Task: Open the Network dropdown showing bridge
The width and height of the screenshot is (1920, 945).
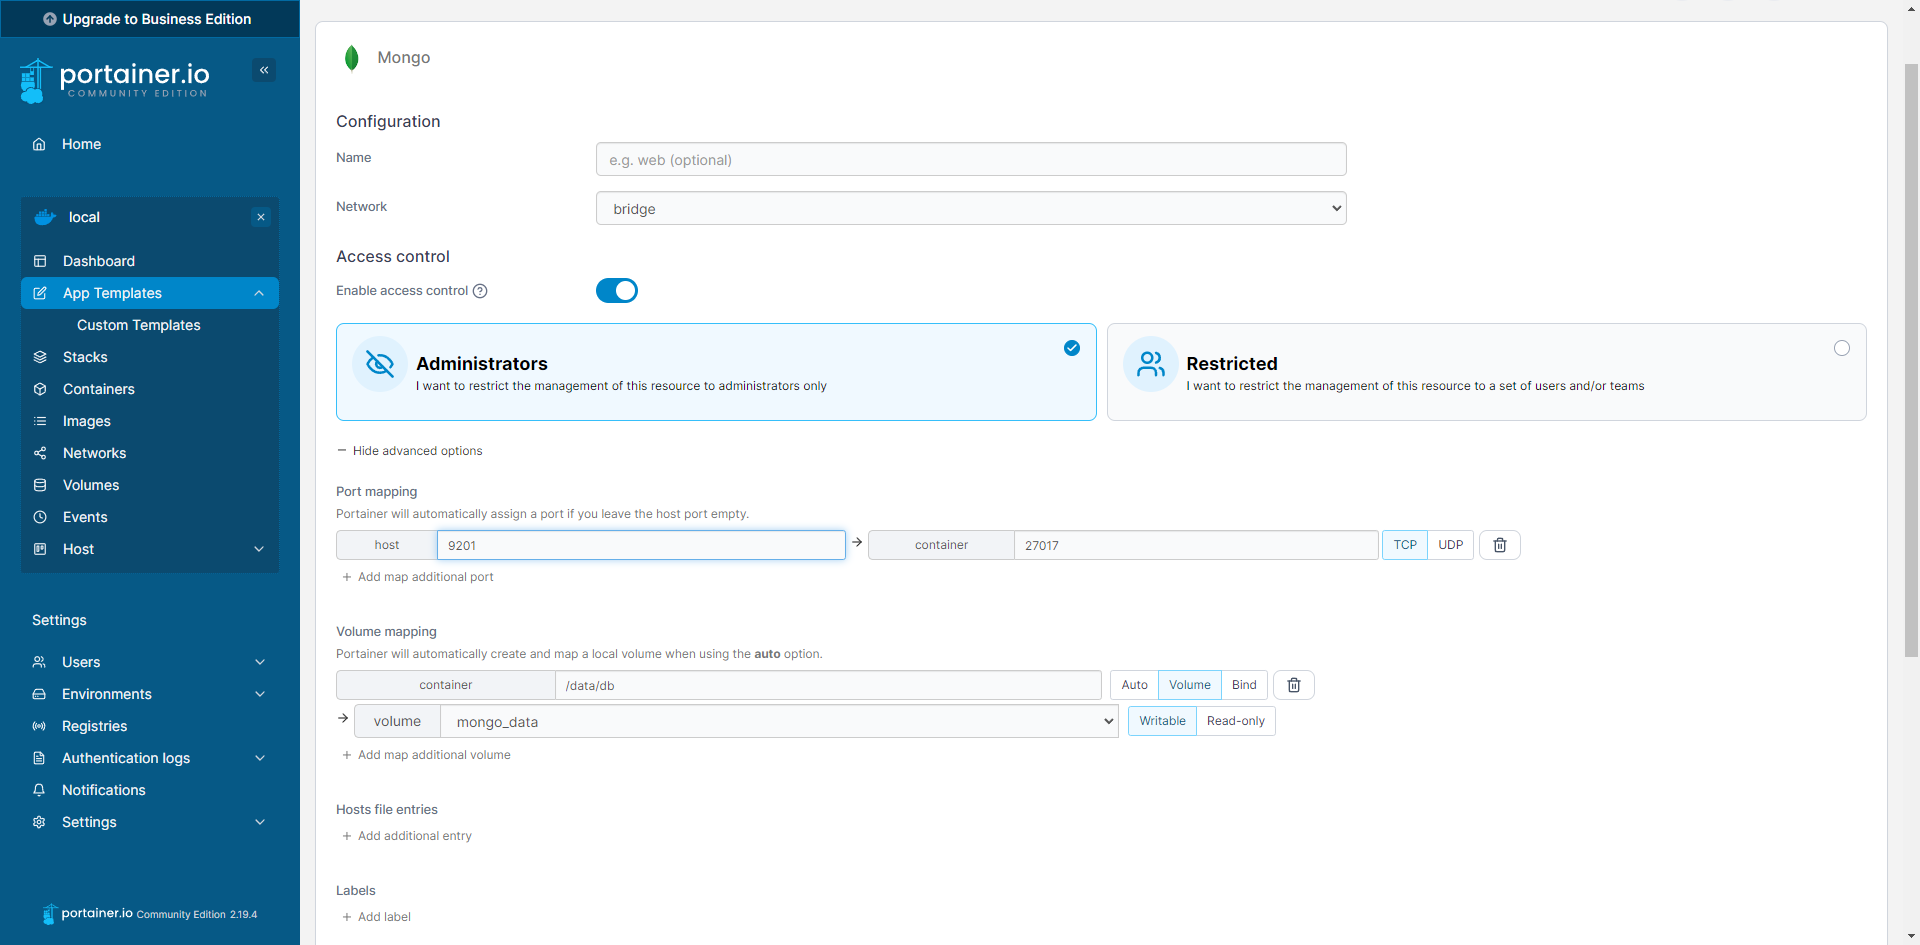Action: coord(971,208)
